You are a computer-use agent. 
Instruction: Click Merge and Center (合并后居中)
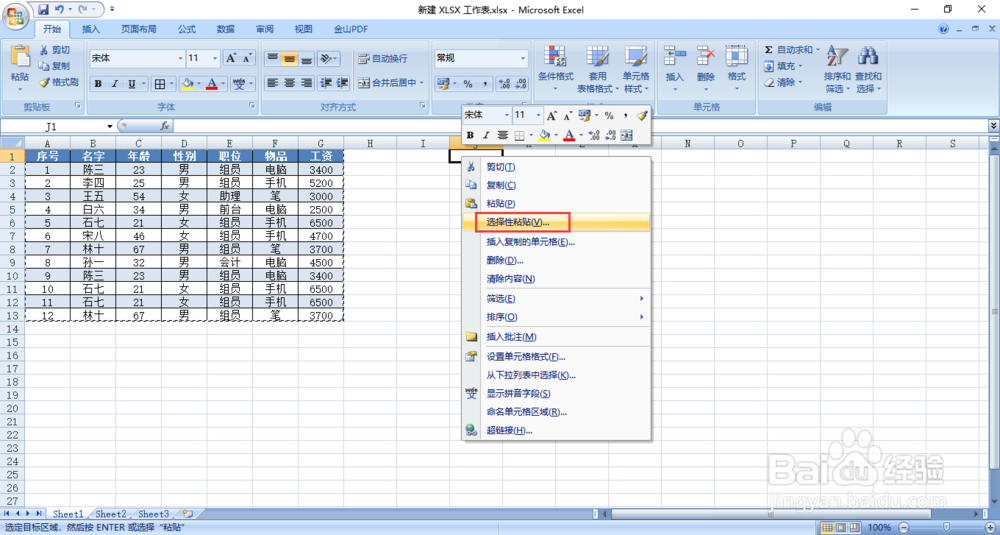click(388, 83)
